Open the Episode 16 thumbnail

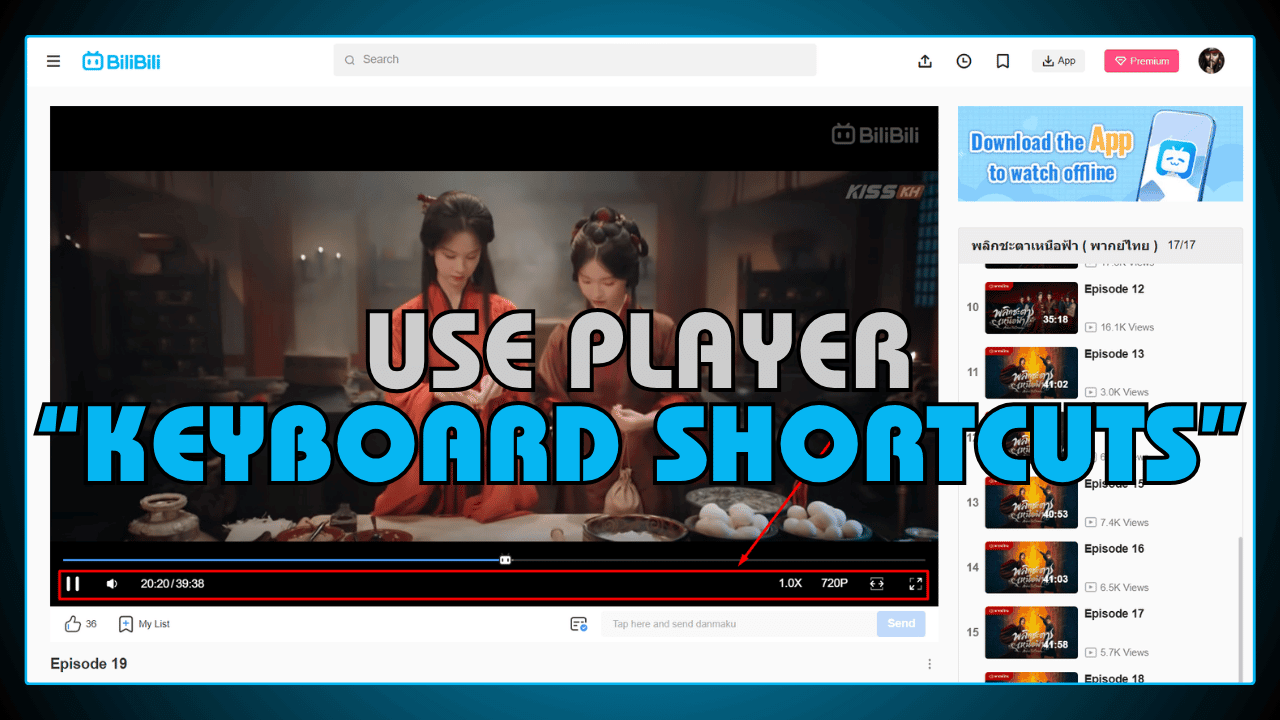click(1031, 568)
